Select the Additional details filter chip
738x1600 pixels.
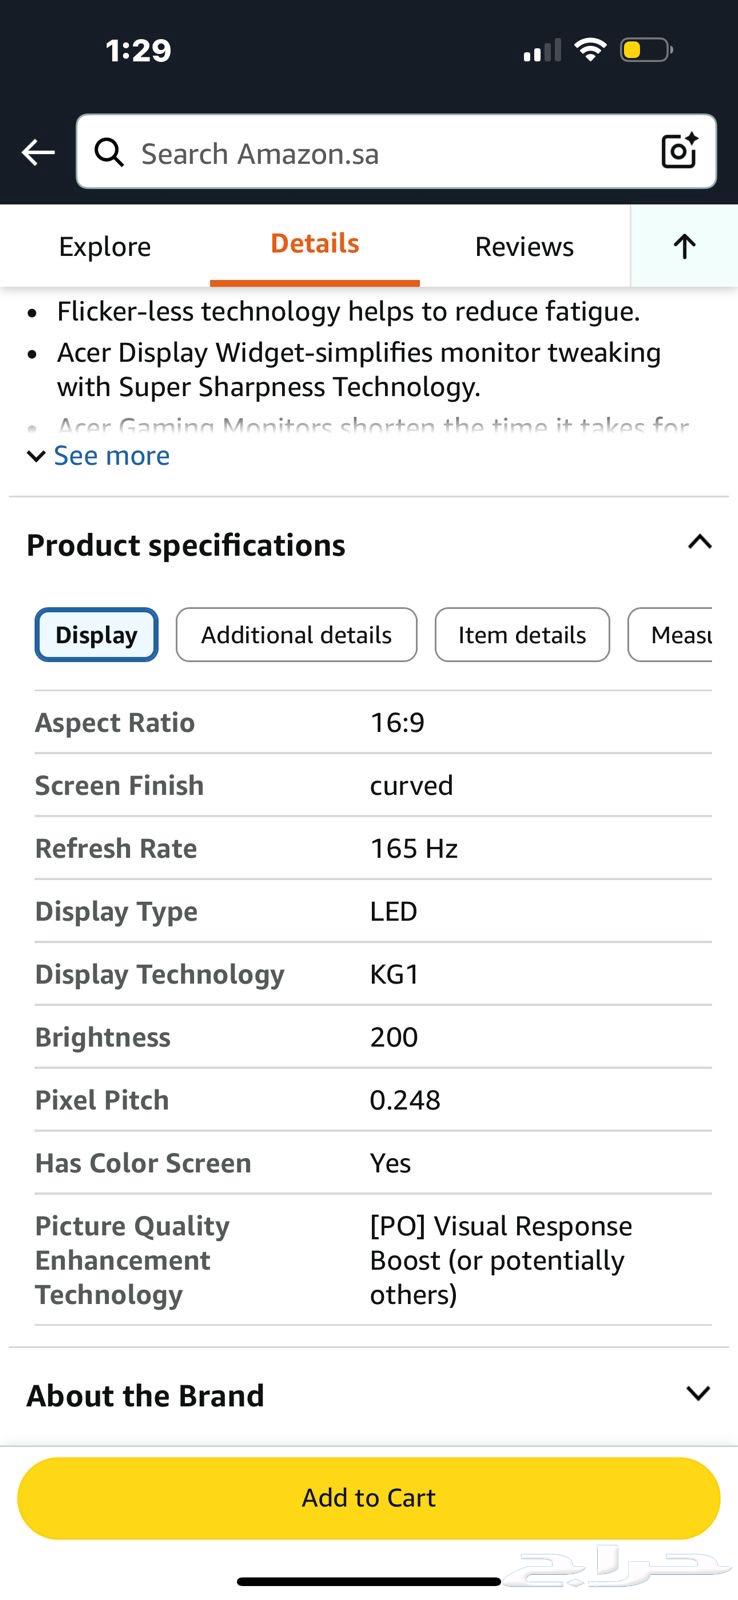pyautogui.click(x=296, y=634)
